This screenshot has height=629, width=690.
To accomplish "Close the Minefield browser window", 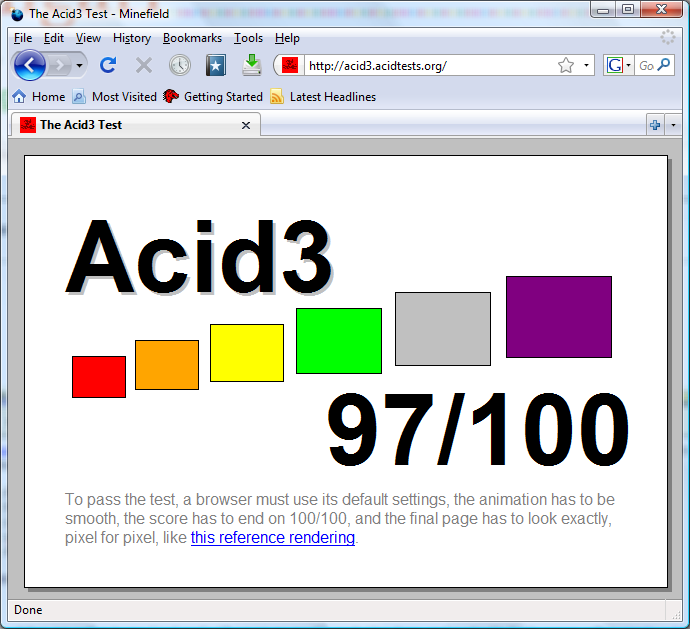I will click(661, 10).
